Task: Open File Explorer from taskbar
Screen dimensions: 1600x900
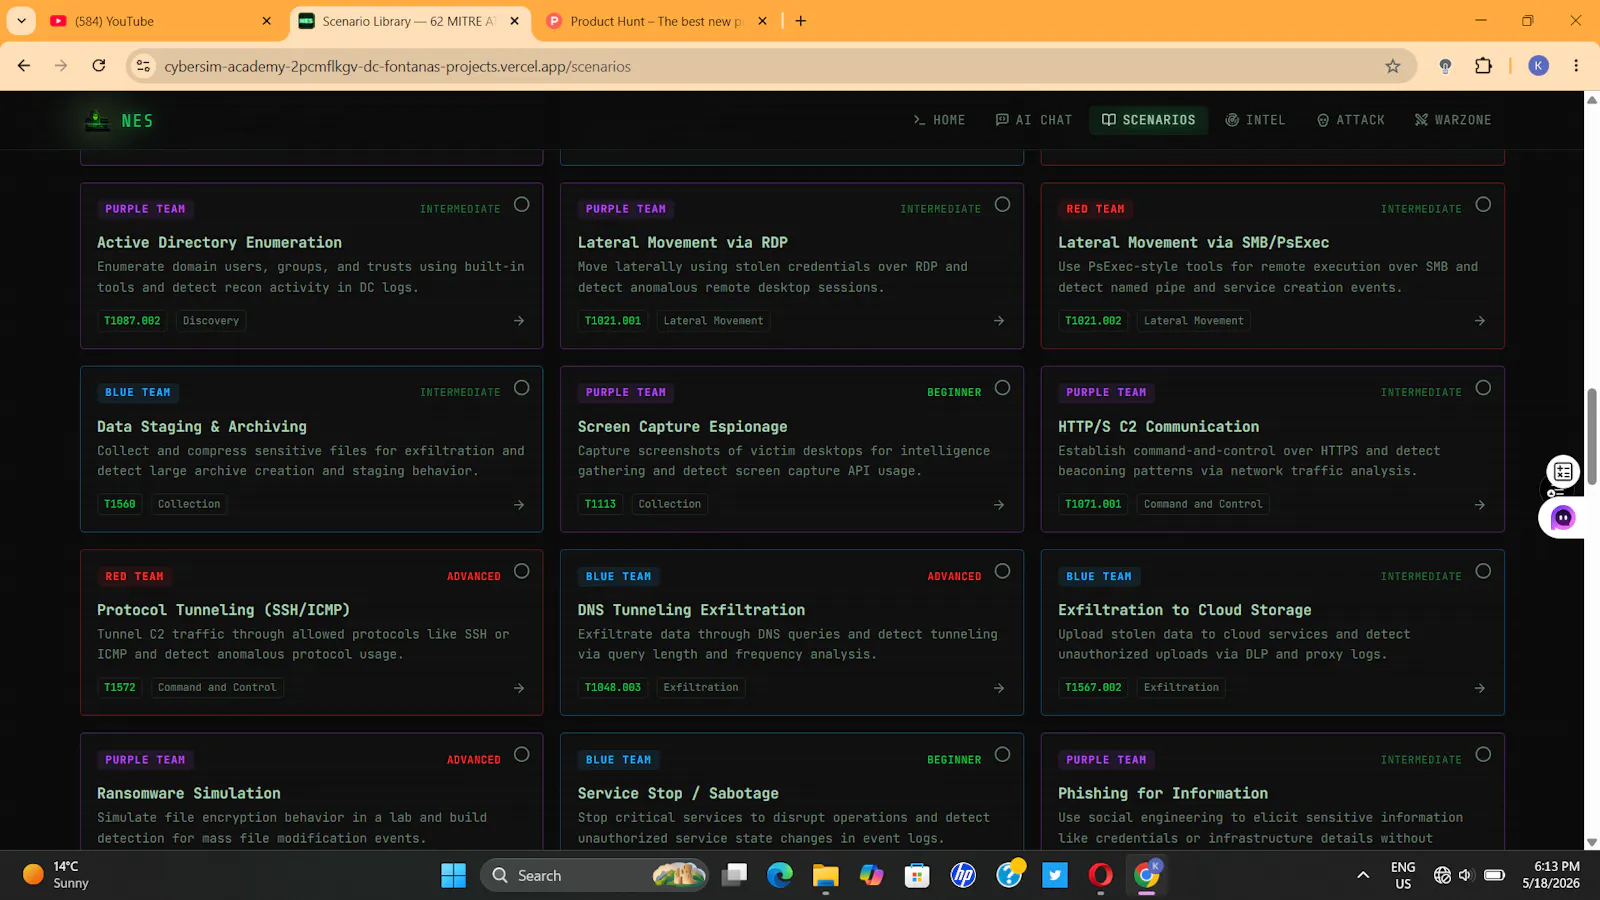Action: (x=825, y=876)
